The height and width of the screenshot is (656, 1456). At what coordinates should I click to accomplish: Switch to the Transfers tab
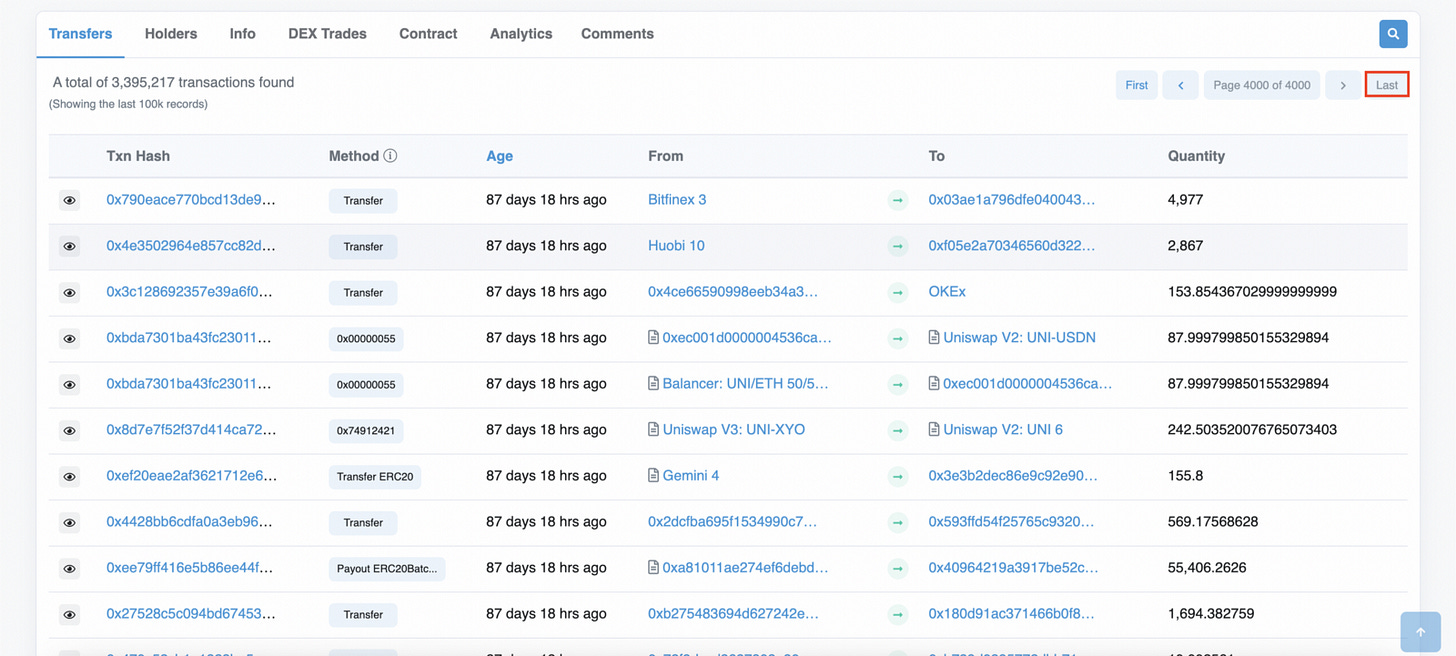pos(80,34)
